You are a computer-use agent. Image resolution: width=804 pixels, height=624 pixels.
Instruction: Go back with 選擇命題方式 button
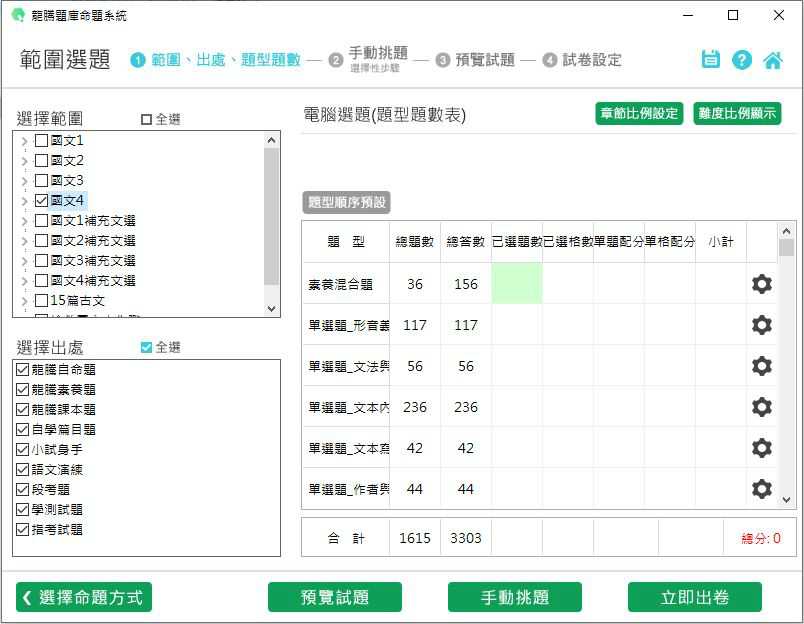tap(84, 597)
